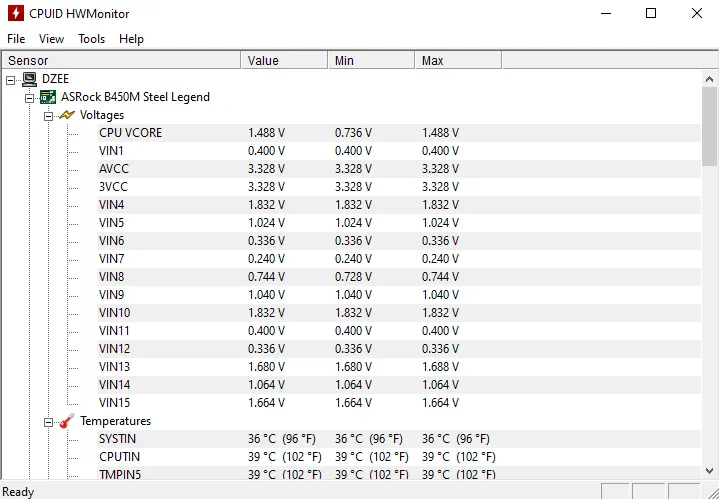Click VIN8 minimum value 0.728 V

353,277
